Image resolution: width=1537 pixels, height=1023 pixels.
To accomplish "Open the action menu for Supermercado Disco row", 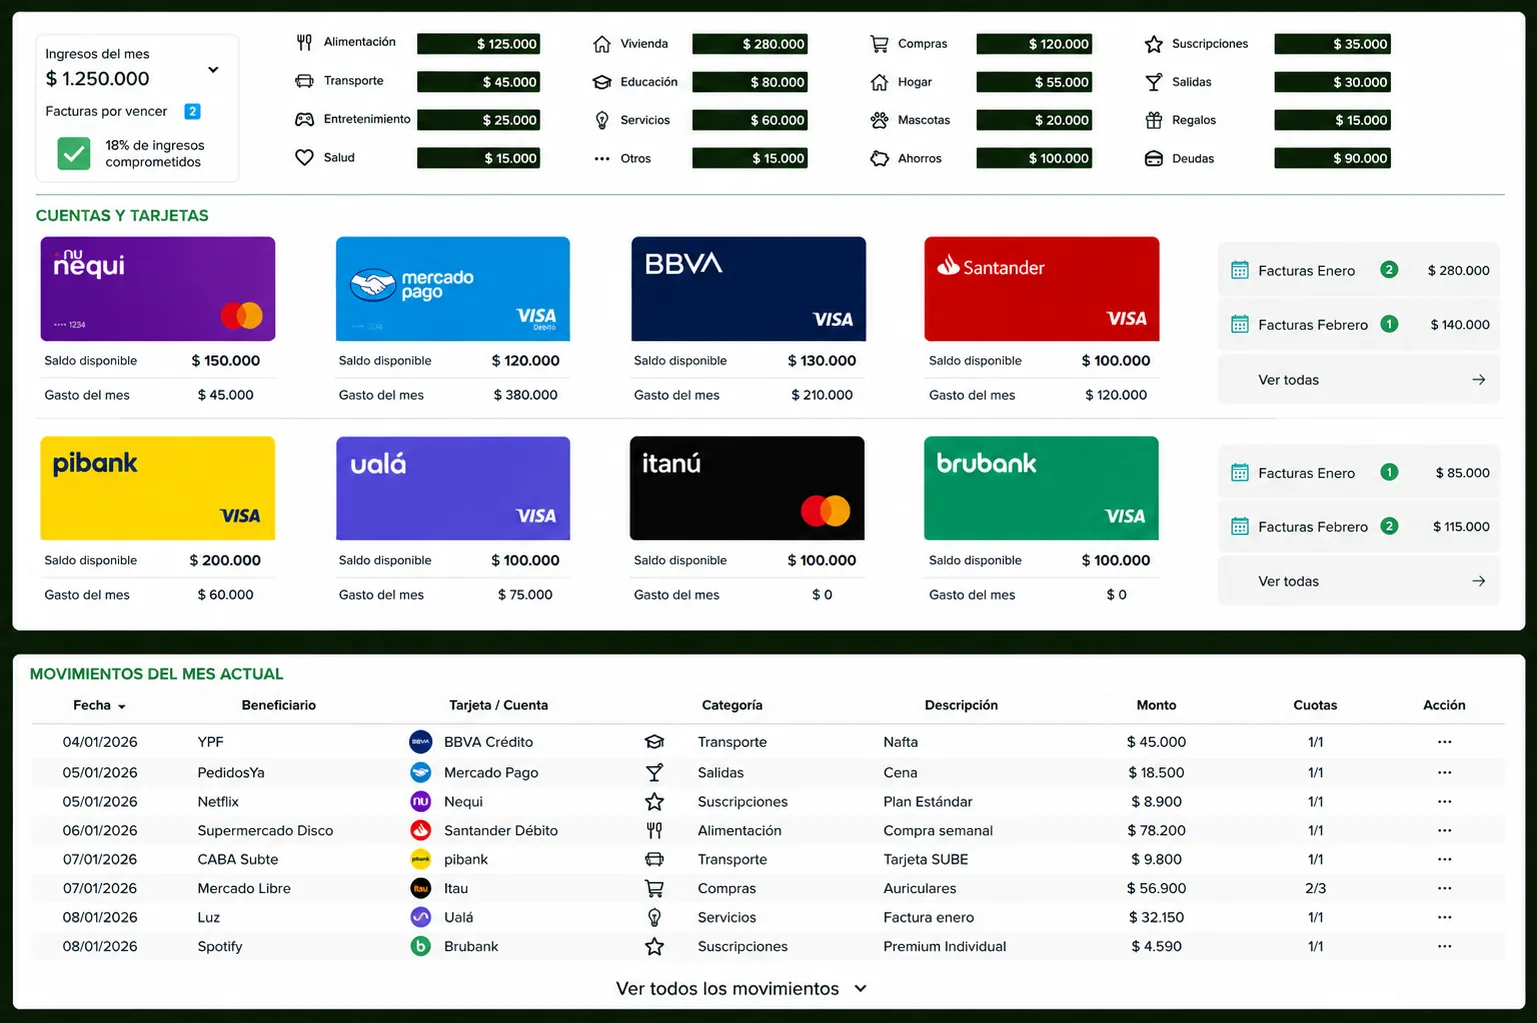I will [1444, 830].
